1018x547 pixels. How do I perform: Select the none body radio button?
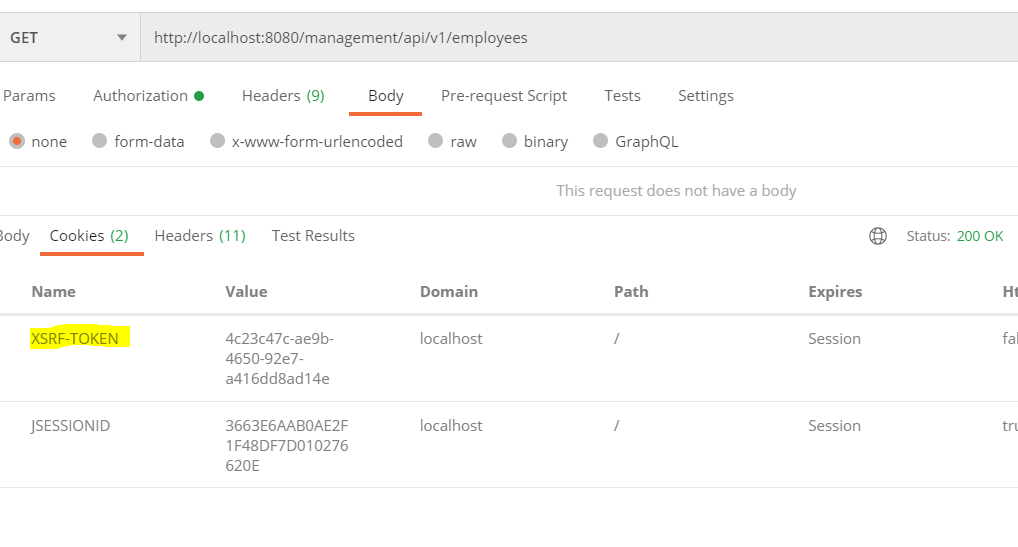pos(17,142)
